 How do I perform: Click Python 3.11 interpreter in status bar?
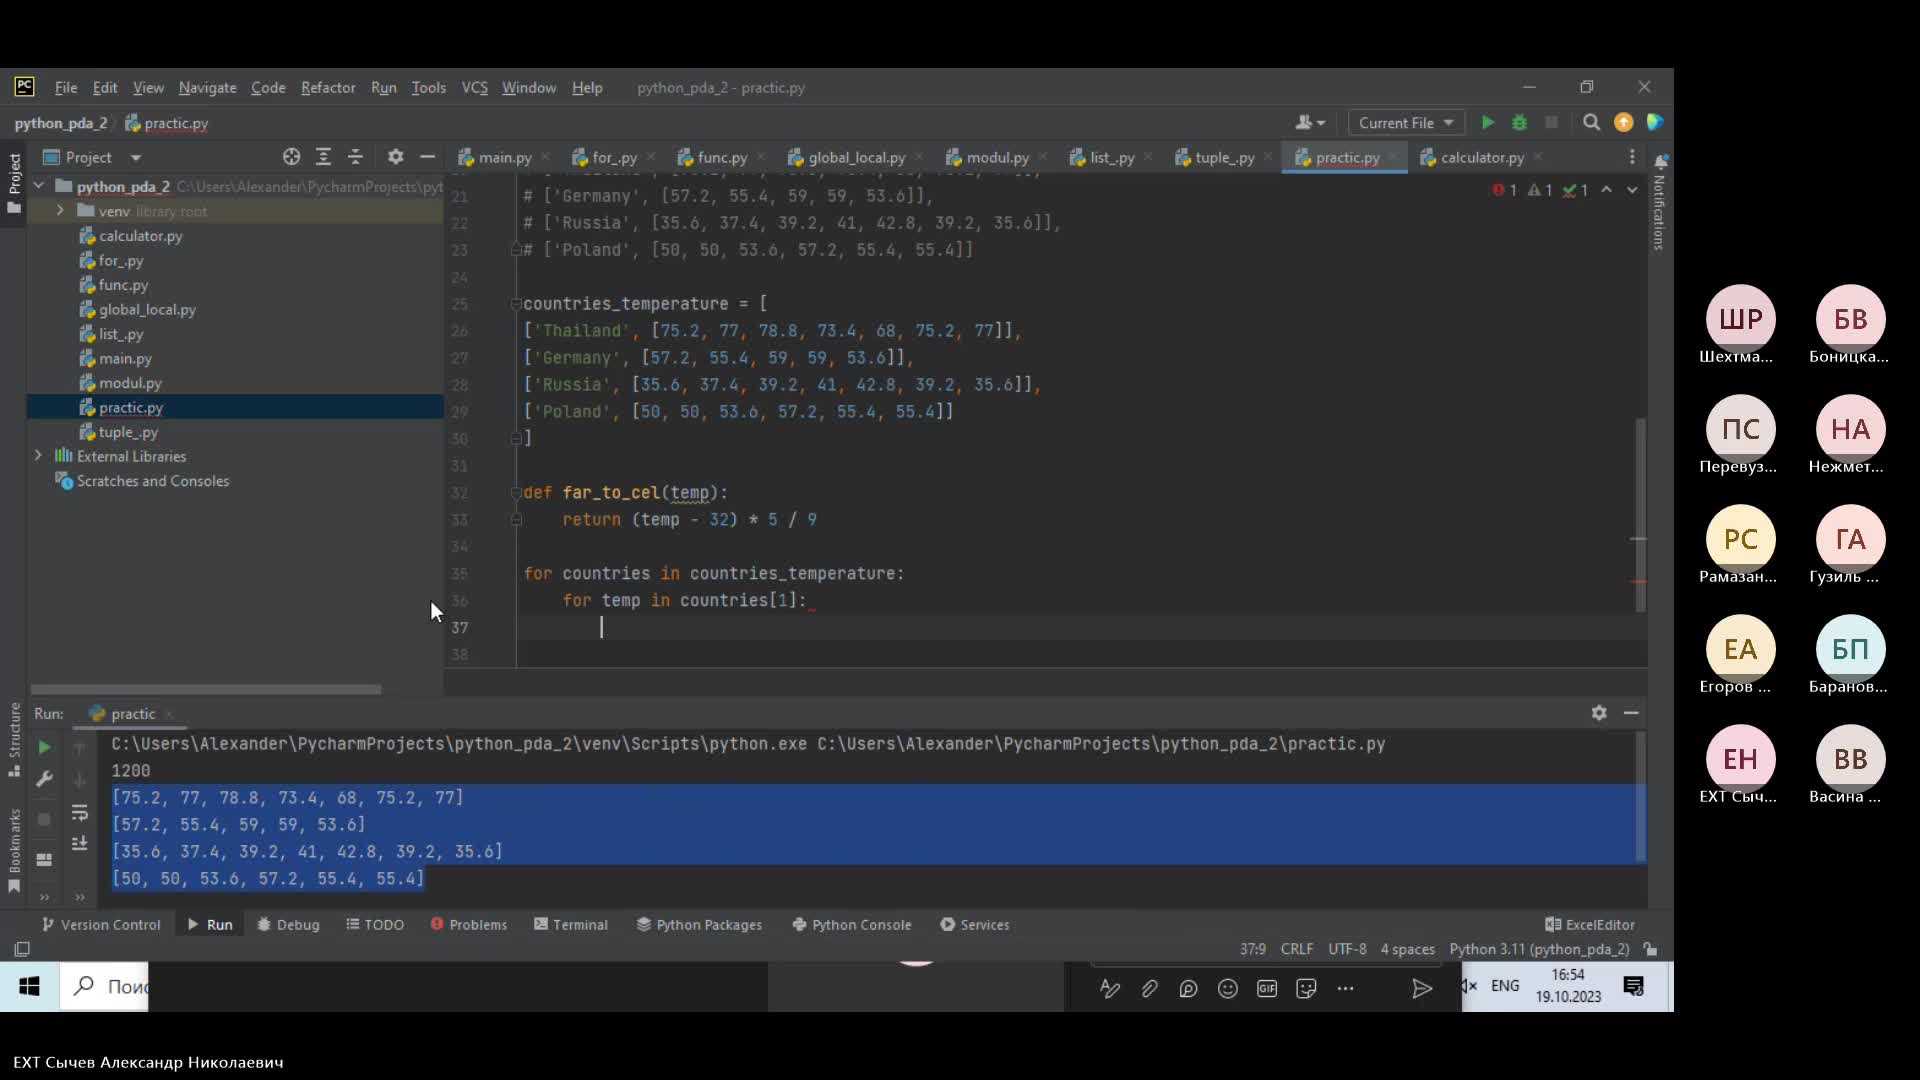click(1539, 949)
